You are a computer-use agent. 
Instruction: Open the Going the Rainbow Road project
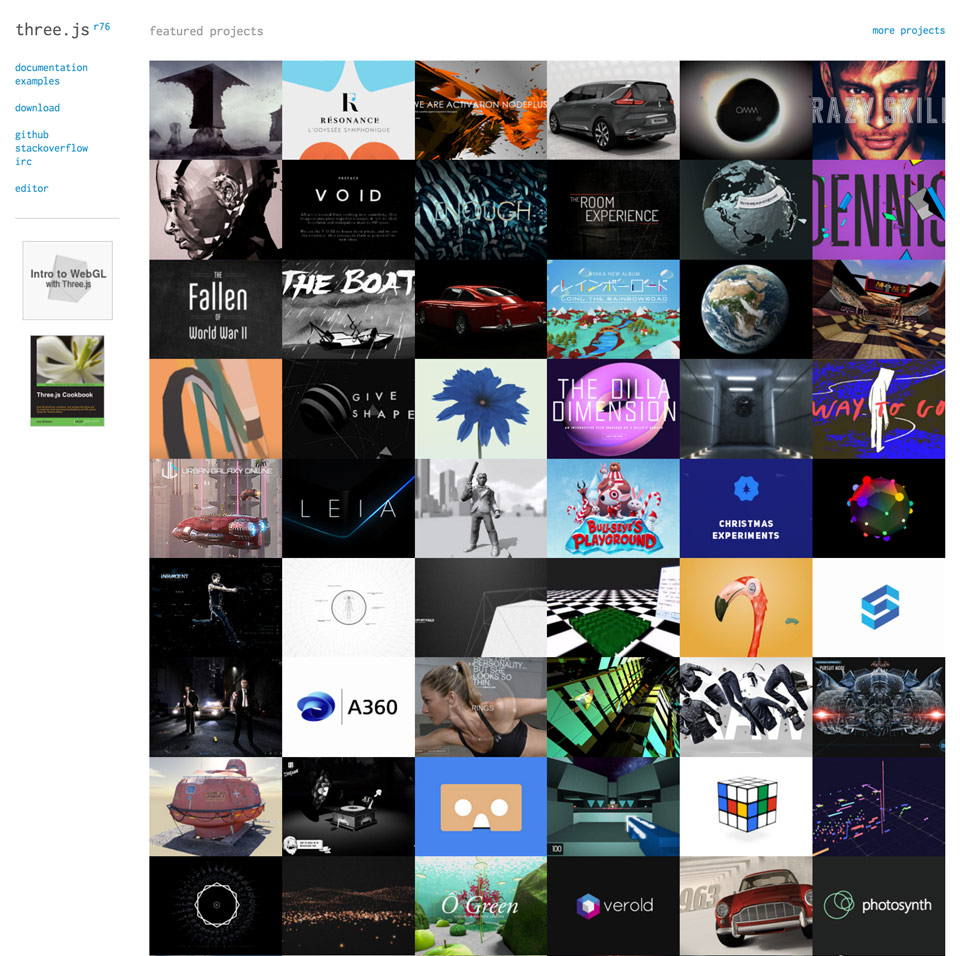[613, 309]
